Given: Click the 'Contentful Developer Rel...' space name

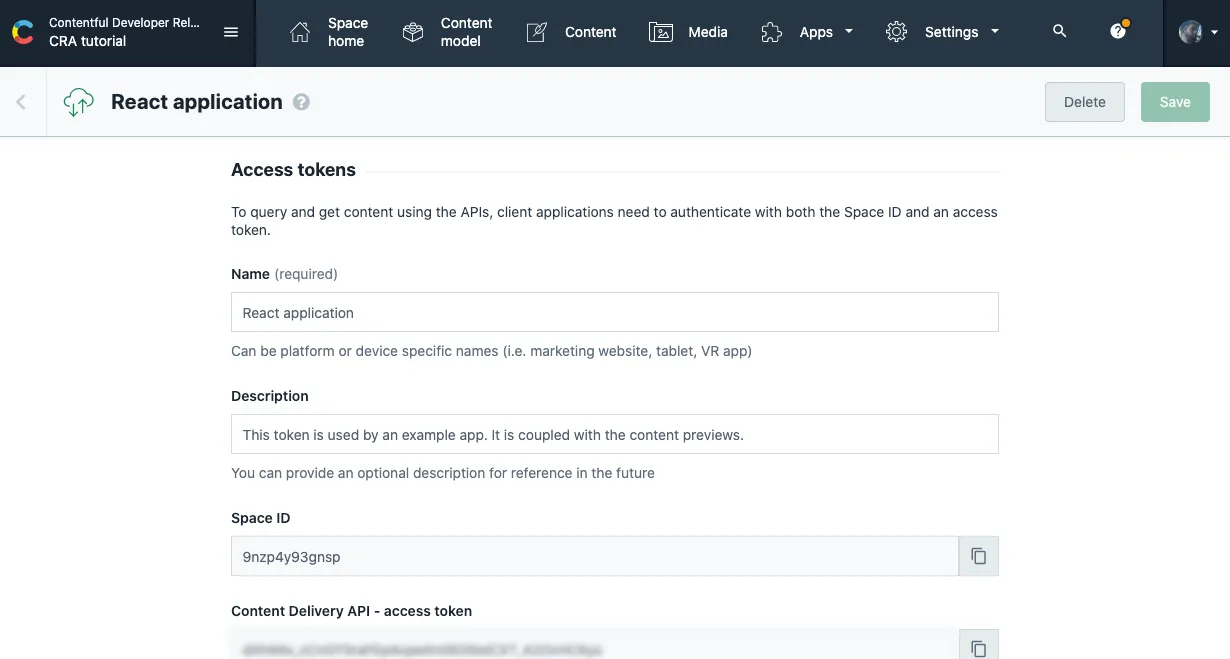Looking at the screenshot, I should click(125, 23).
